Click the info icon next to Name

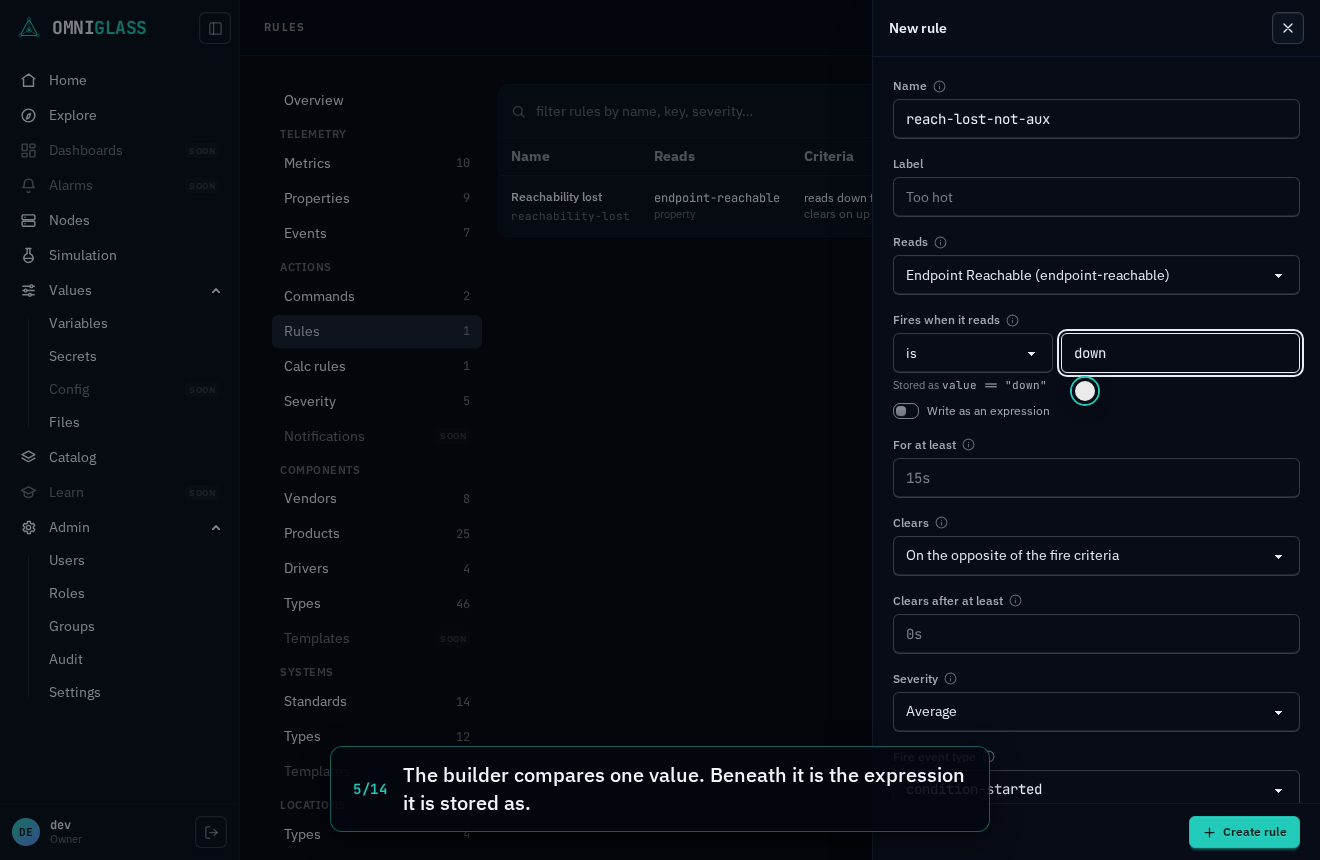939,86
